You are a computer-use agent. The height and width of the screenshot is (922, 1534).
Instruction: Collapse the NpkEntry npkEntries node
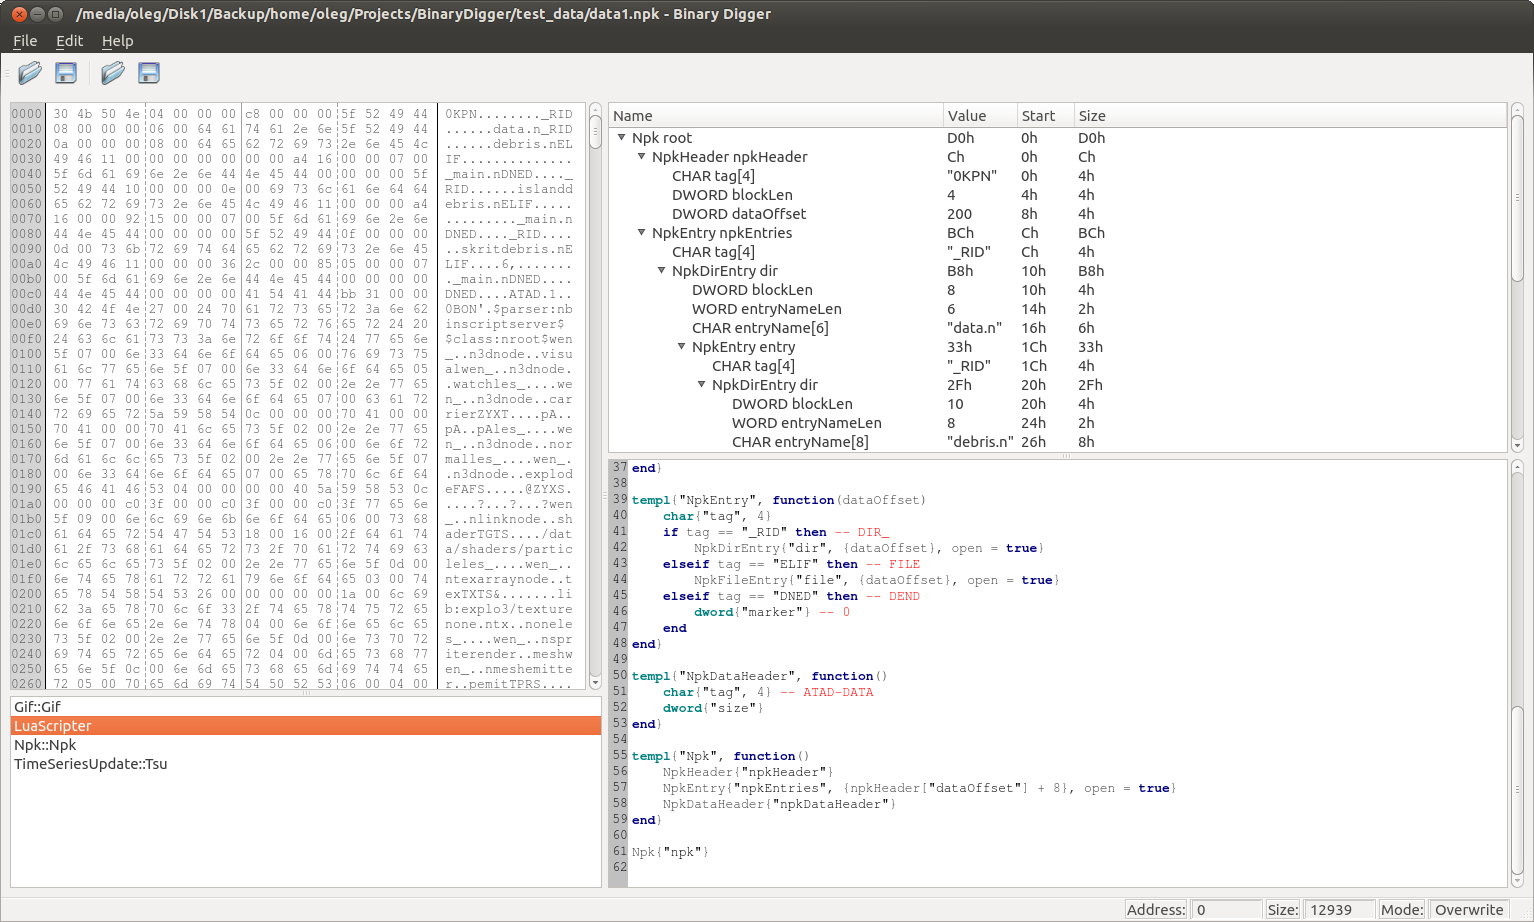[641, 233]
